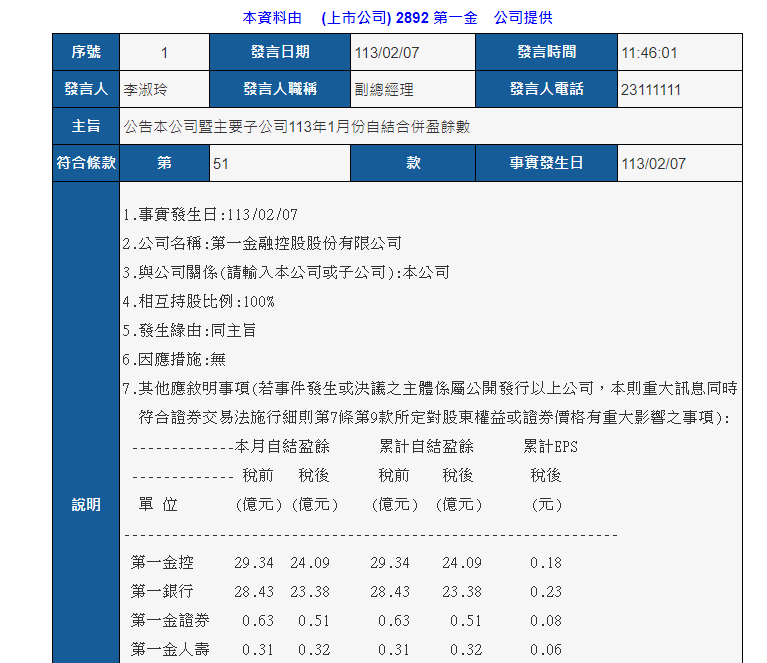Click the 發言人電話 header cell
This screenshot has height=663, width=767.
[x=546, y=89]
